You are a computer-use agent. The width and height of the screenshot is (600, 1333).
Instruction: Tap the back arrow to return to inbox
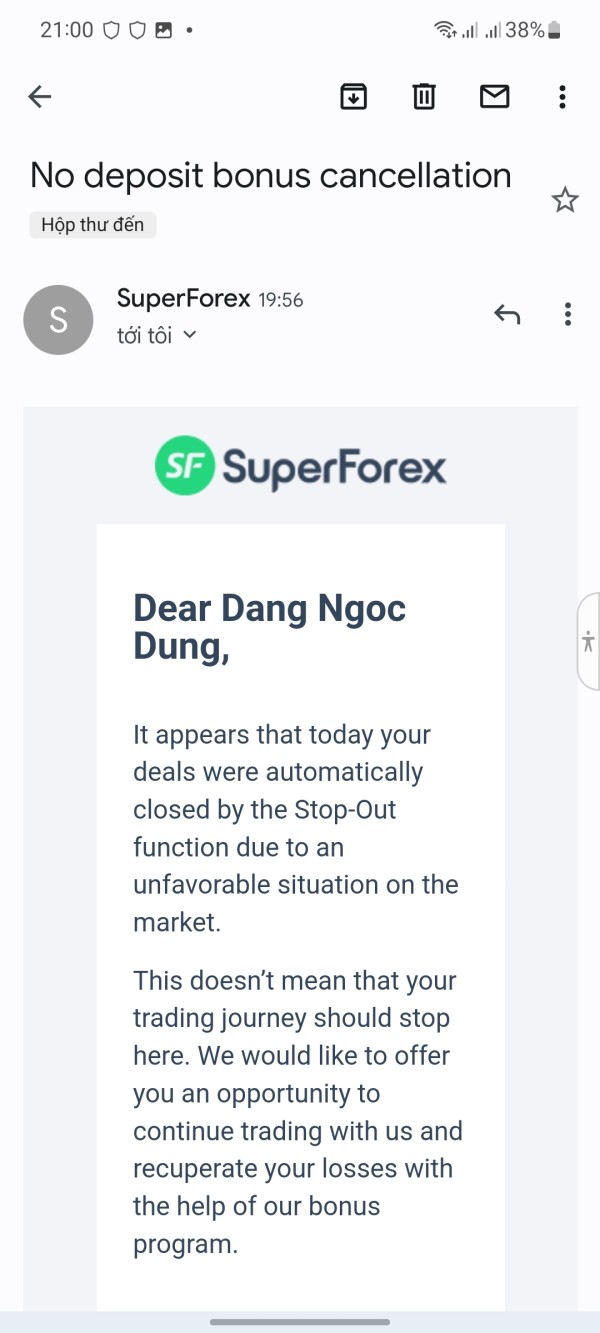tap(39, 96)
